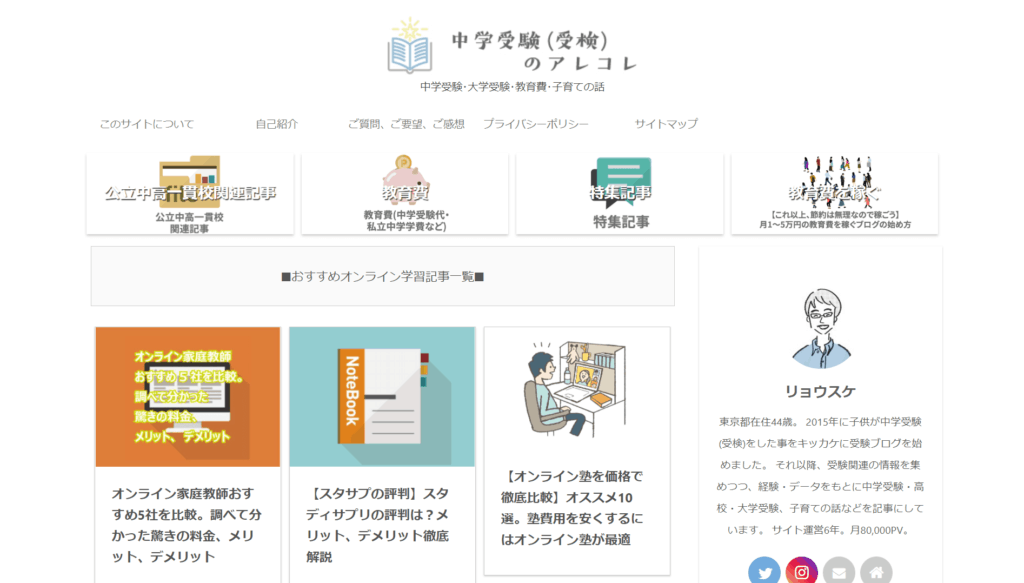The width and height of the screenshot is (1024, 583).
Task: Open article スタサプの評判 title link
Action: coord(377,525)
